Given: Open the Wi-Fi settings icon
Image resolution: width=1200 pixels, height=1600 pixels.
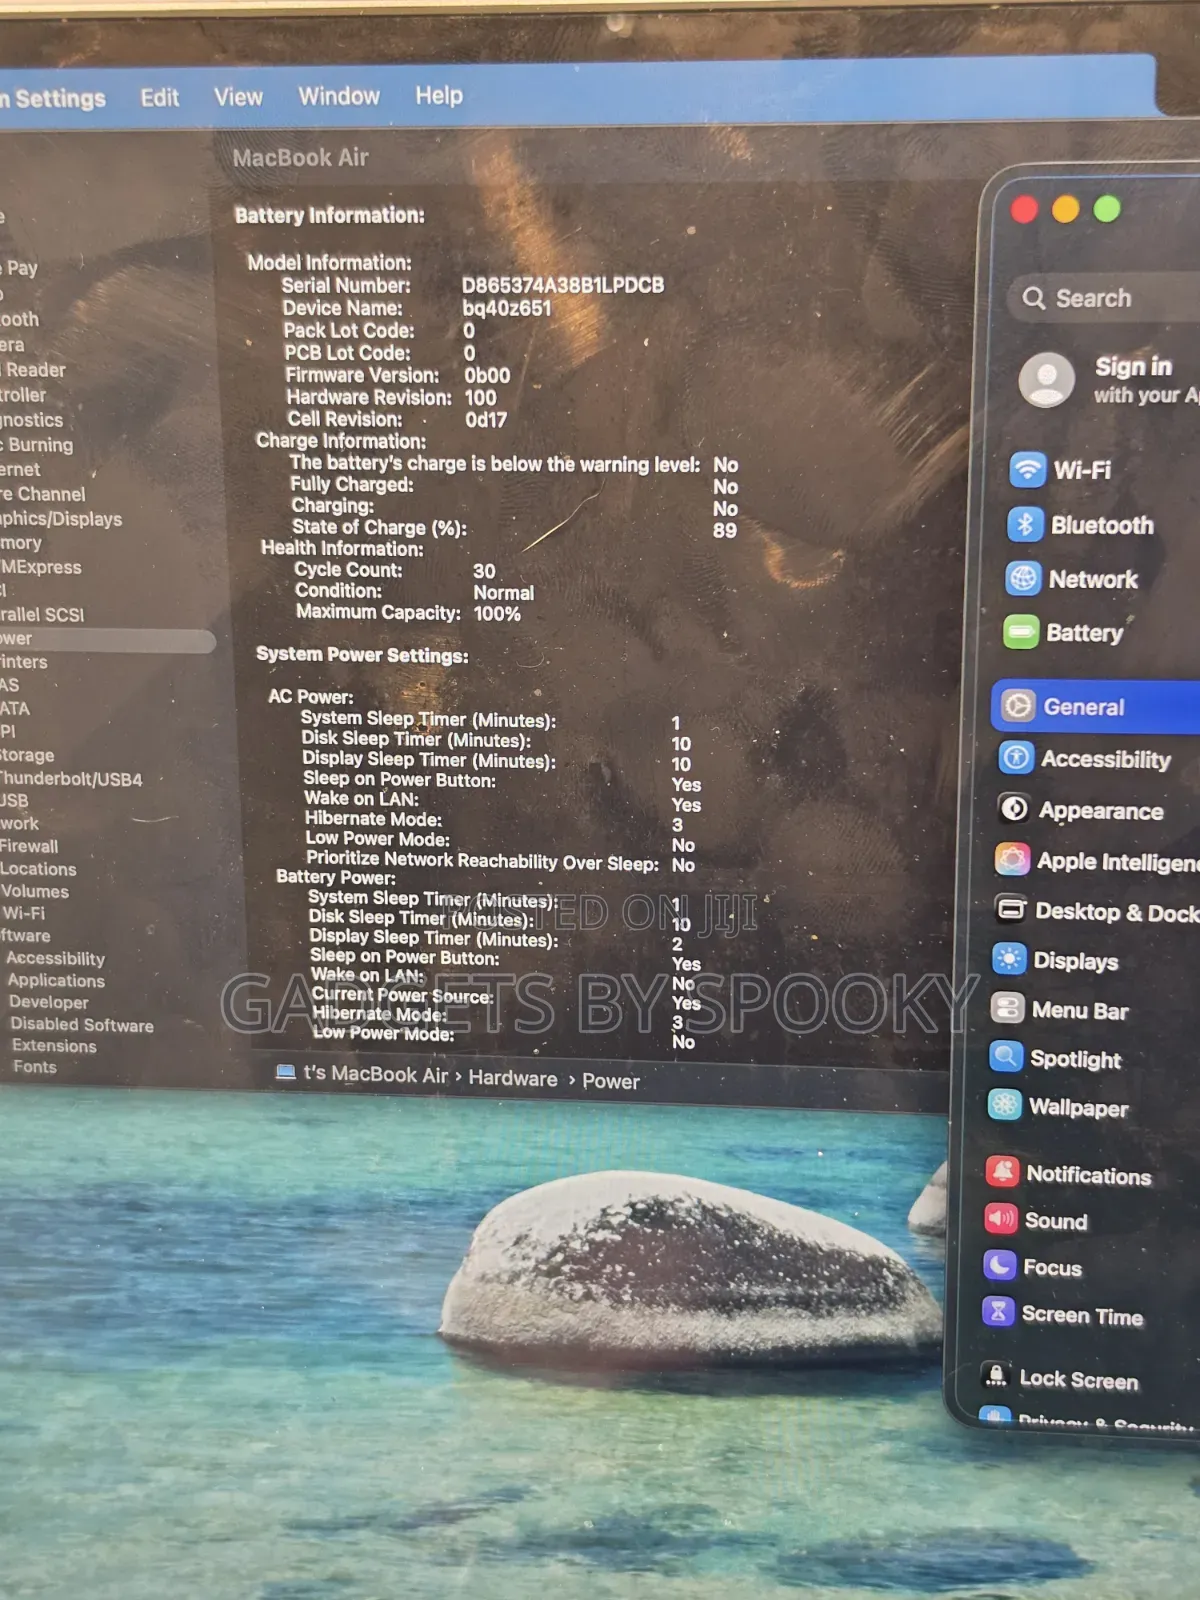Looking at the screenshot, I should (1027, 469).
